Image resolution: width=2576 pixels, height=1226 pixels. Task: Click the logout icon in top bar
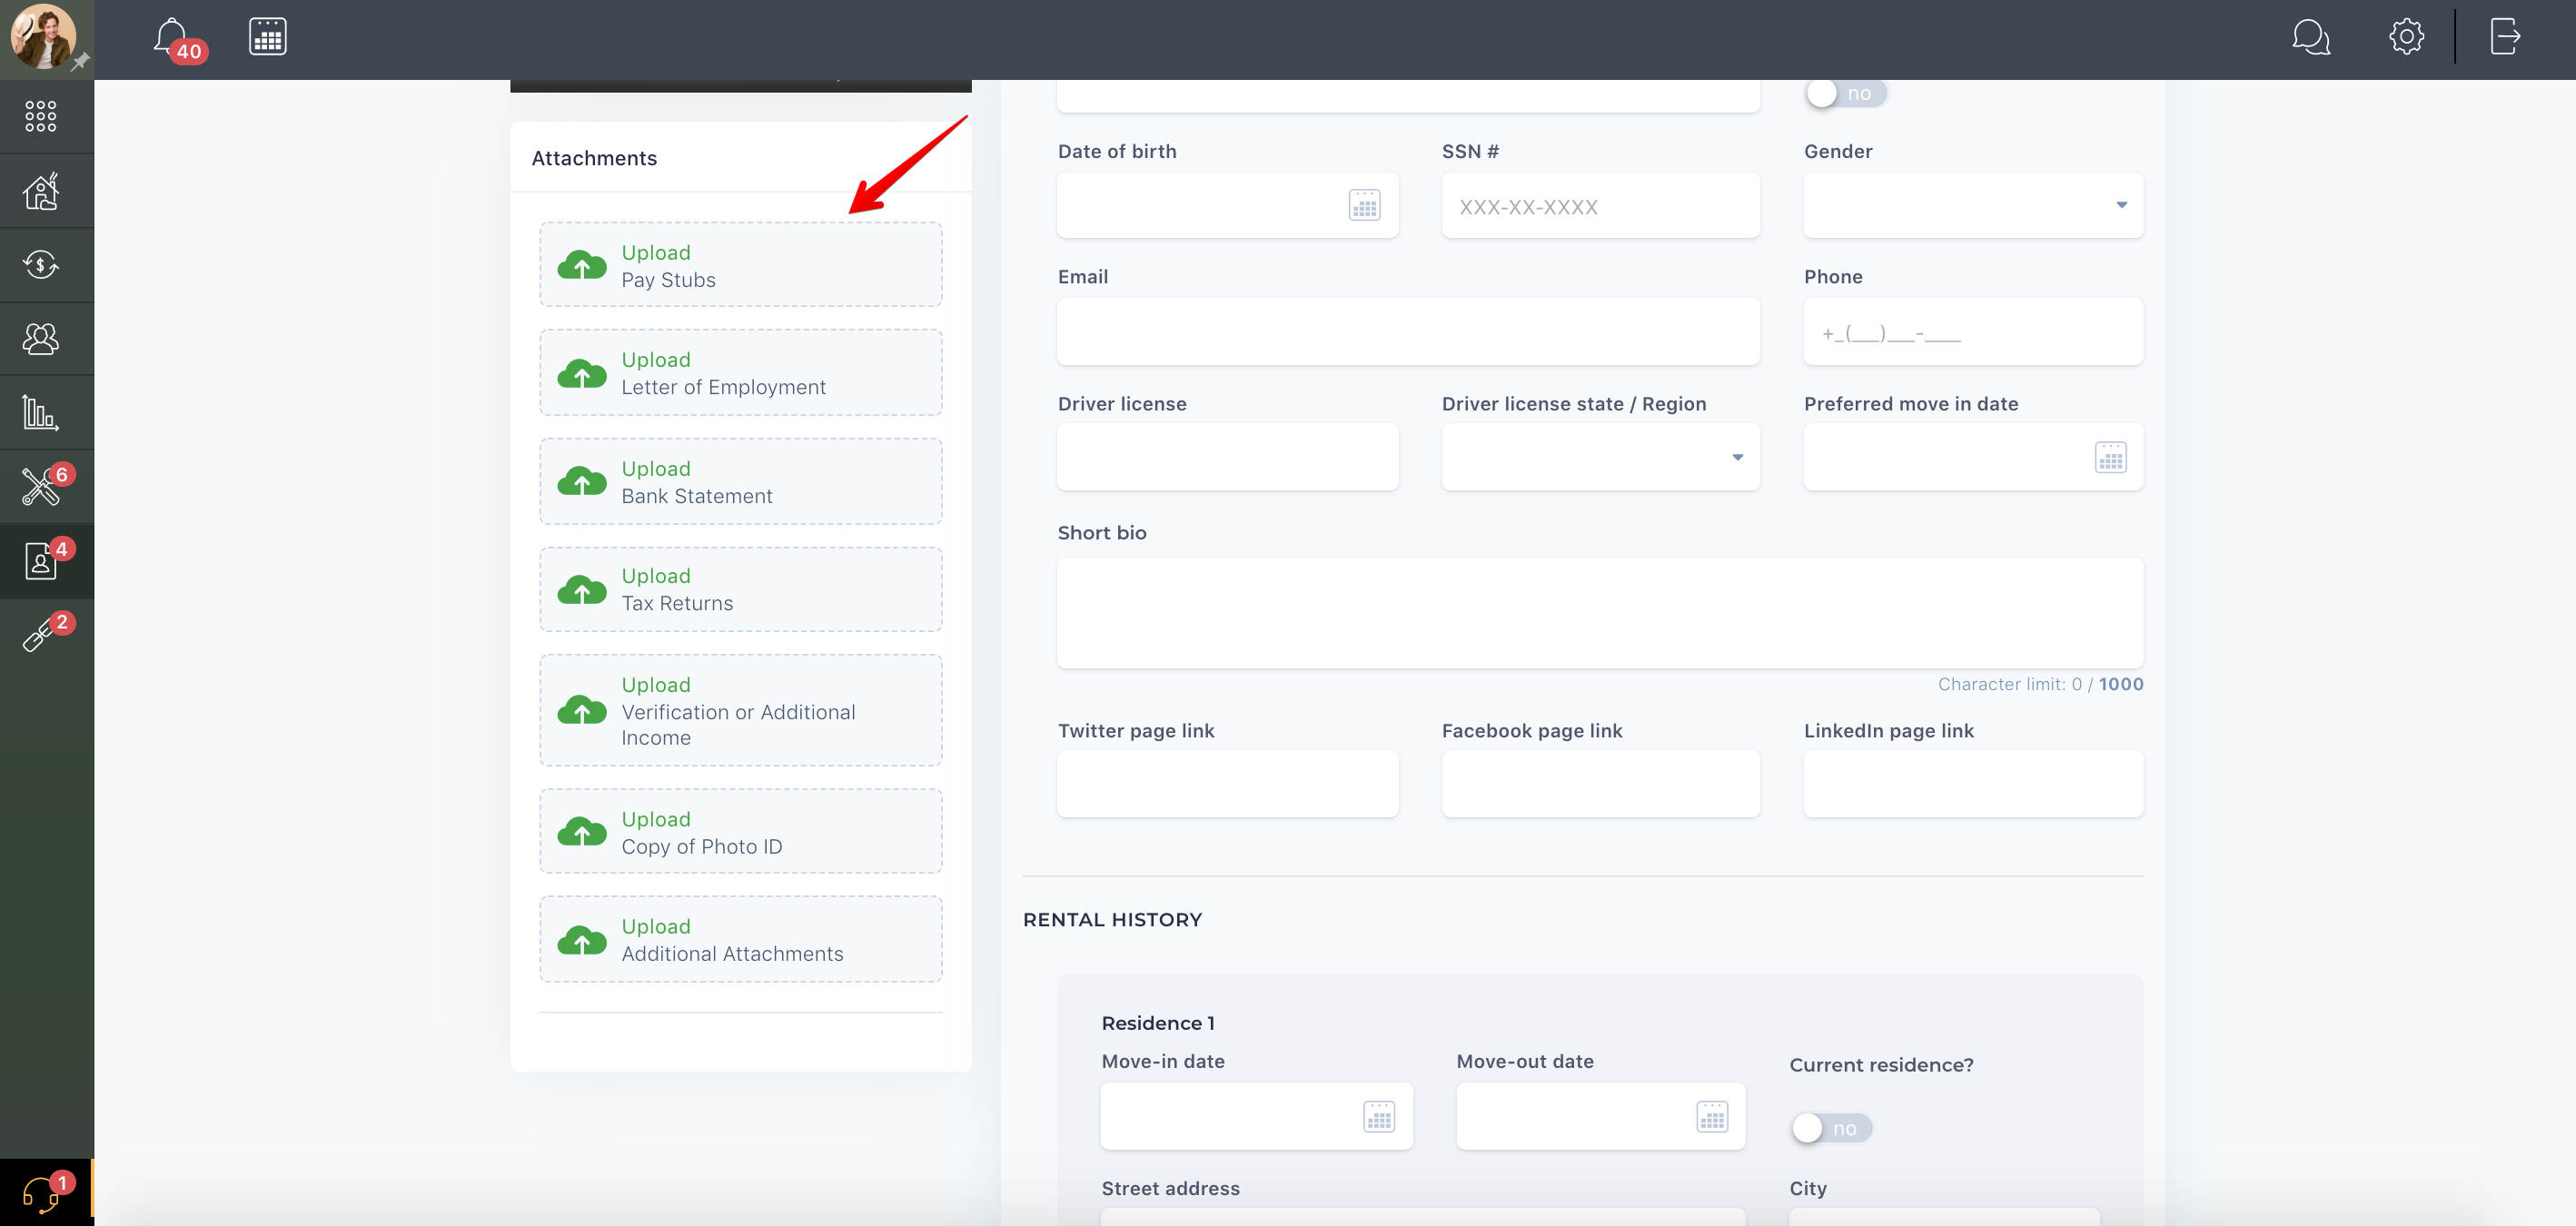tap(2504, 37)
